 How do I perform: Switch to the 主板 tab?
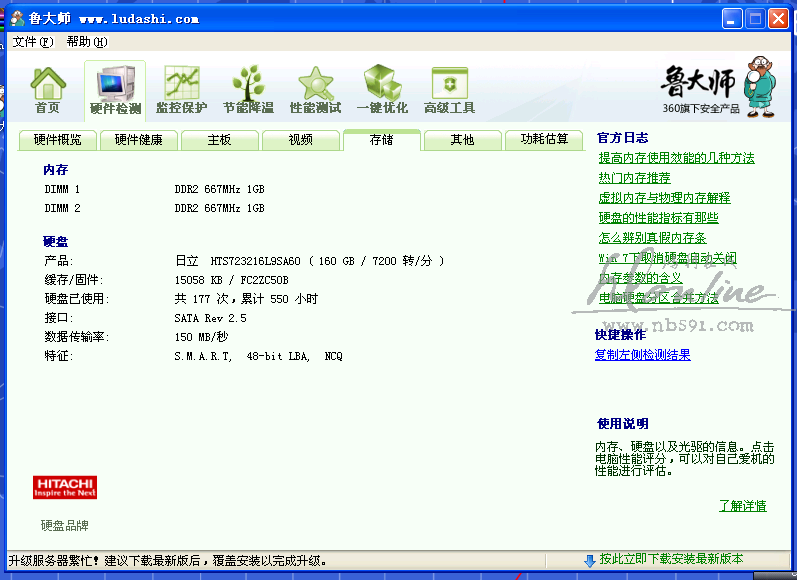(x=220, y=140)
